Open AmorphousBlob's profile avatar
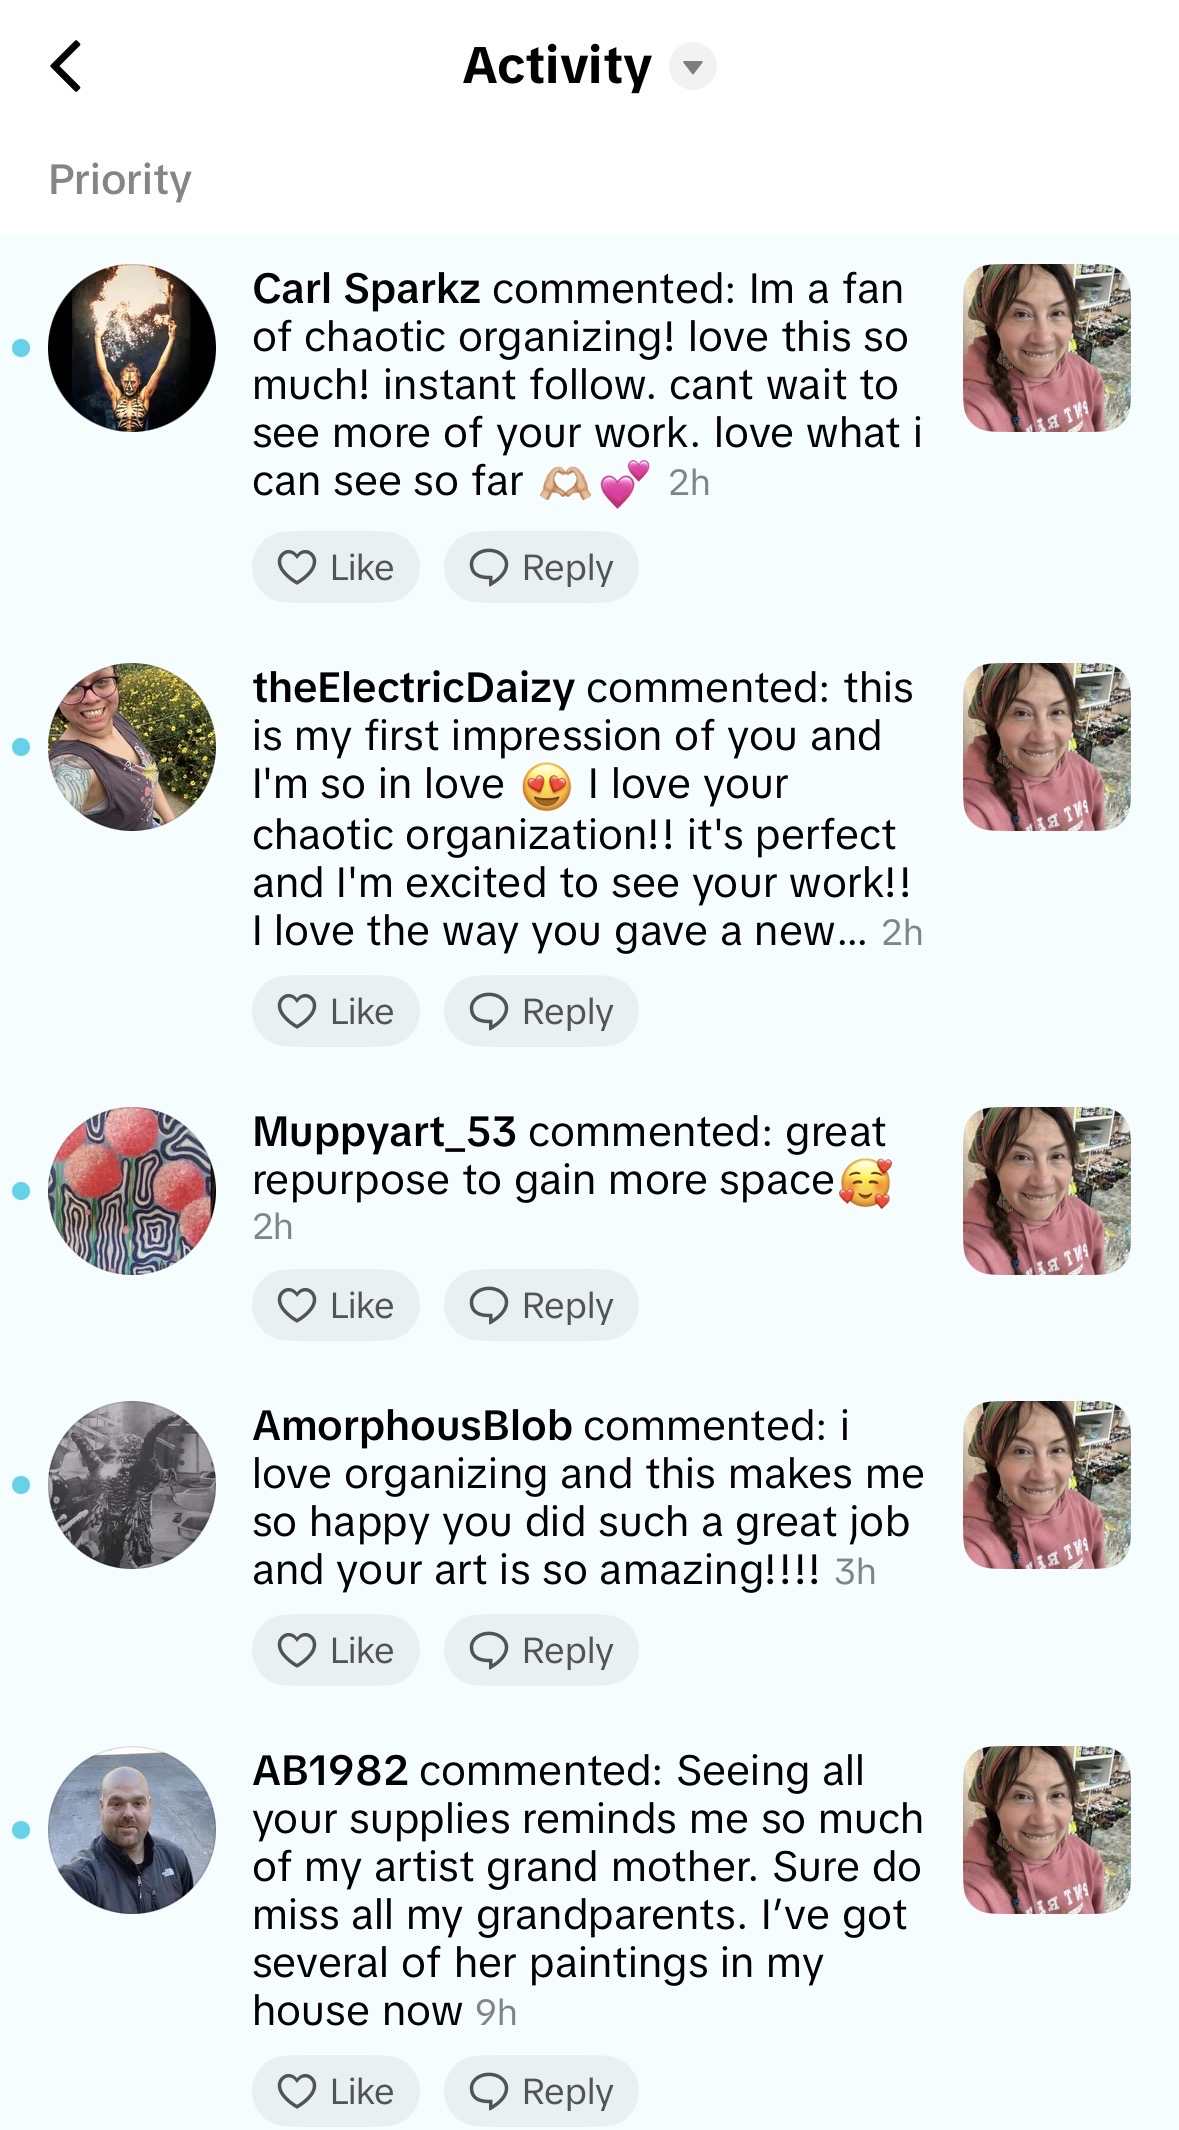Image resolution: width=1179 pixels, height=2130 pixels. click(132, 1485)
